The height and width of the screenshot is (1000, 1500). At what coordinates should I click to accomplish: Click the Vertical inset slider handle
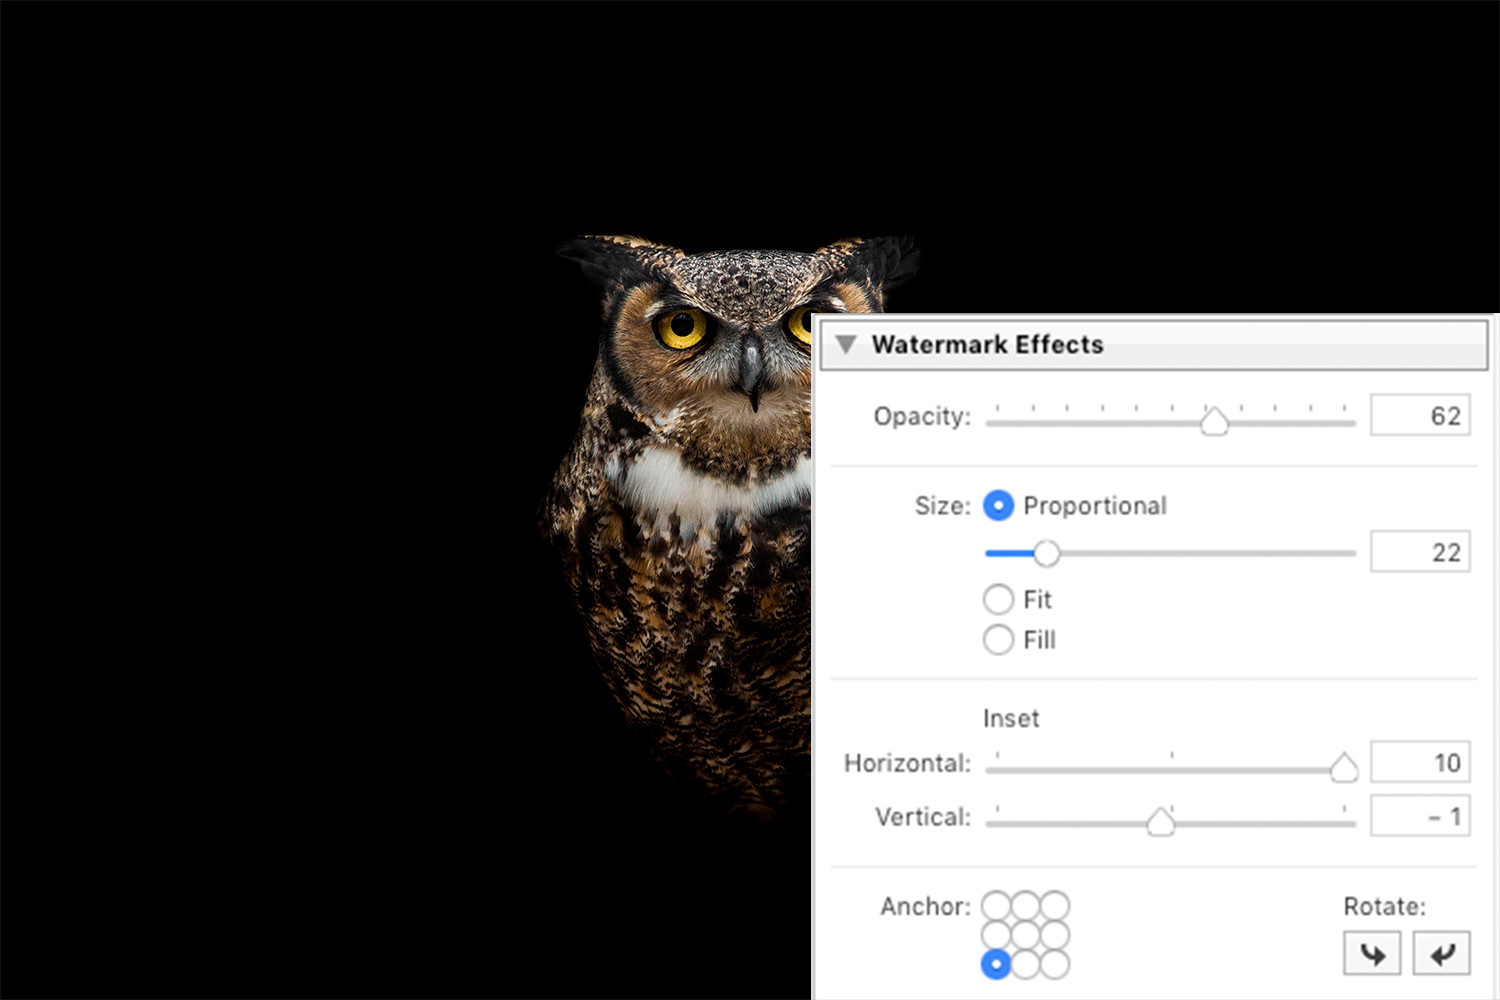pos(1161,822)
